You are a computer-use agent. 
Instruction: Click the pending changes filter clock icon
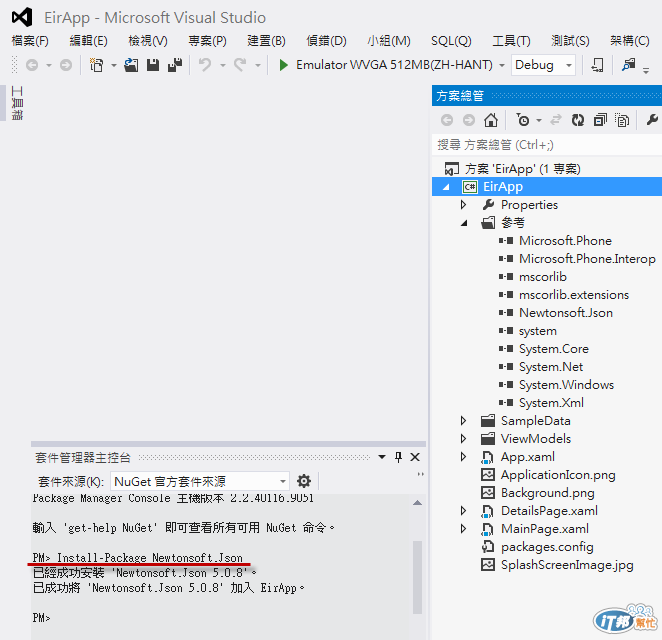(x=523, y=120)
